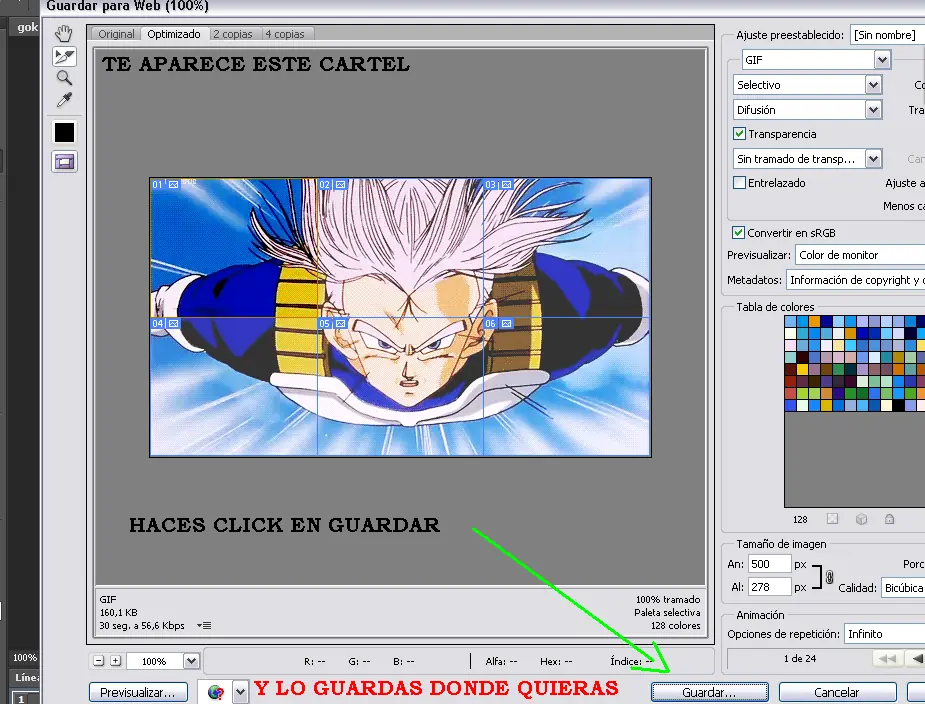Preview in default browser icon

click(216, 692)
